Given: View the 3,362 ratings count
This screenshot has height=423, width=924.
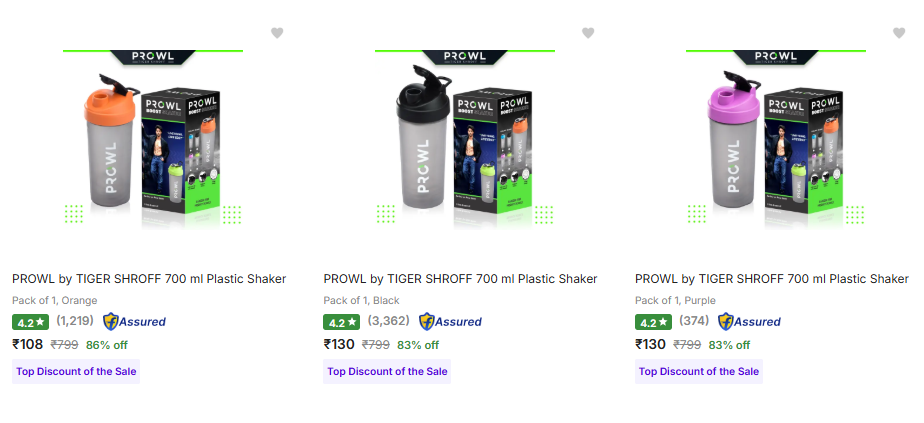Looking at the screenshot, I should click(x=389, y=321).
